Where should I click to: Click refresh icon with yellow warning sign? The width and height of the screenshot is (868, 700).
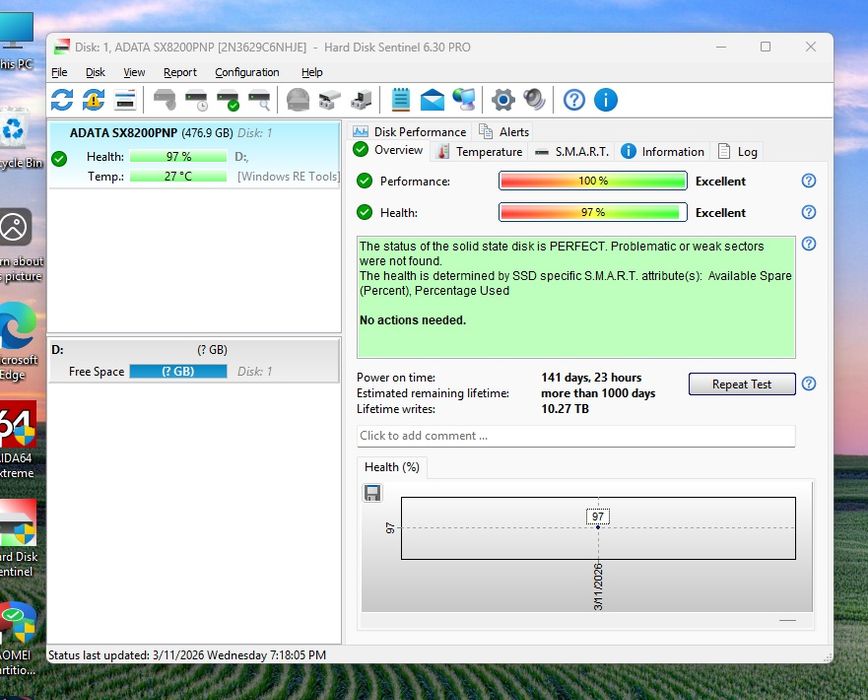click(94, 100)
